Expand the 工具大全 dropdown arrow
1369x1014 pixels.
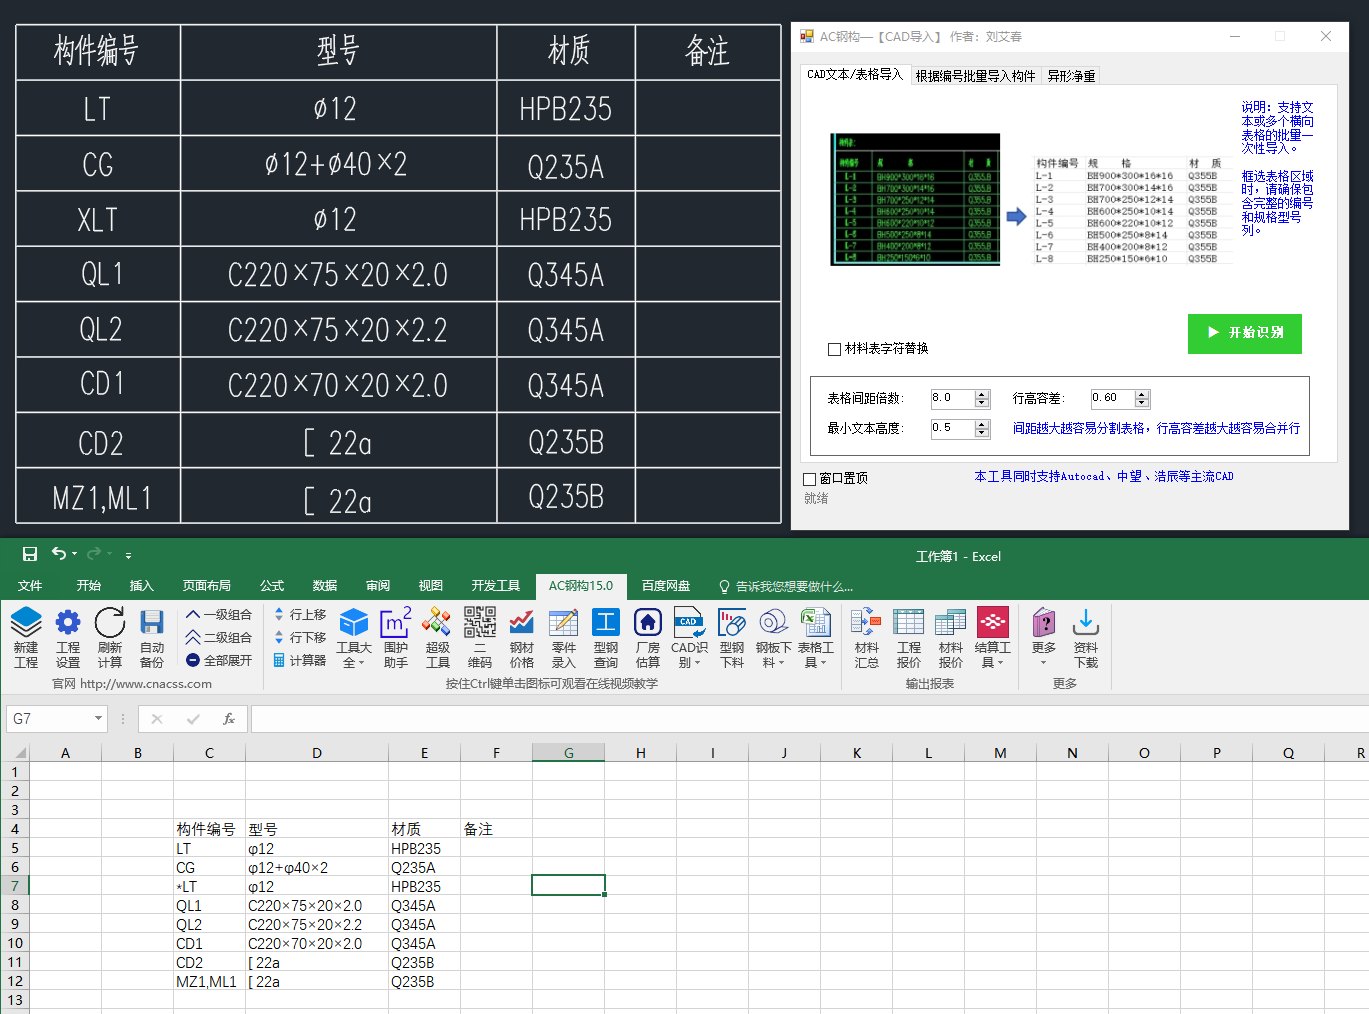(361, 663)
